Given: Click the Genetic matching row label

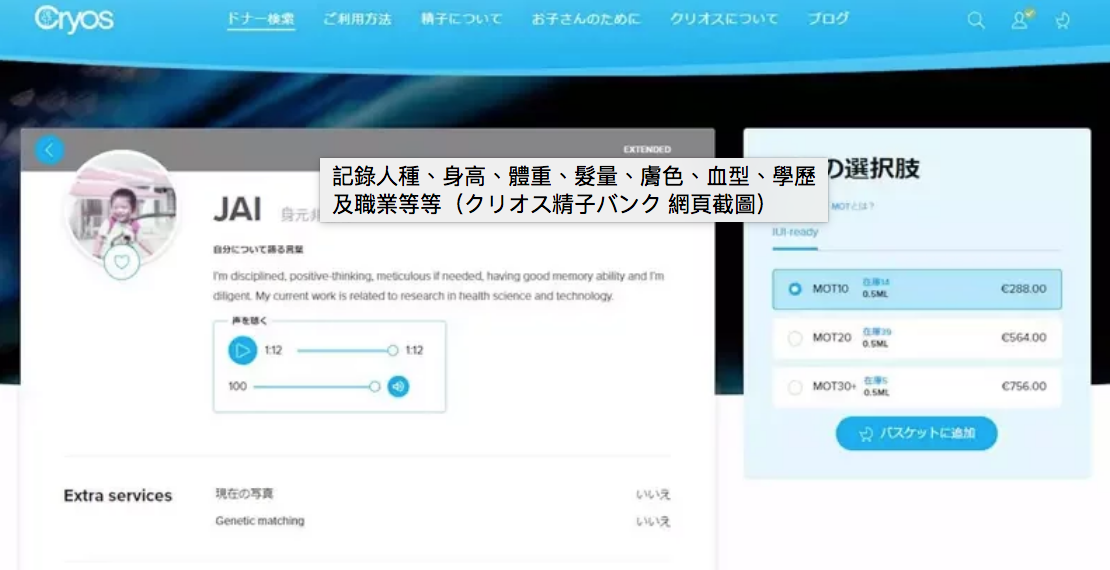Looking at the screenshot, I should point(260,520).
